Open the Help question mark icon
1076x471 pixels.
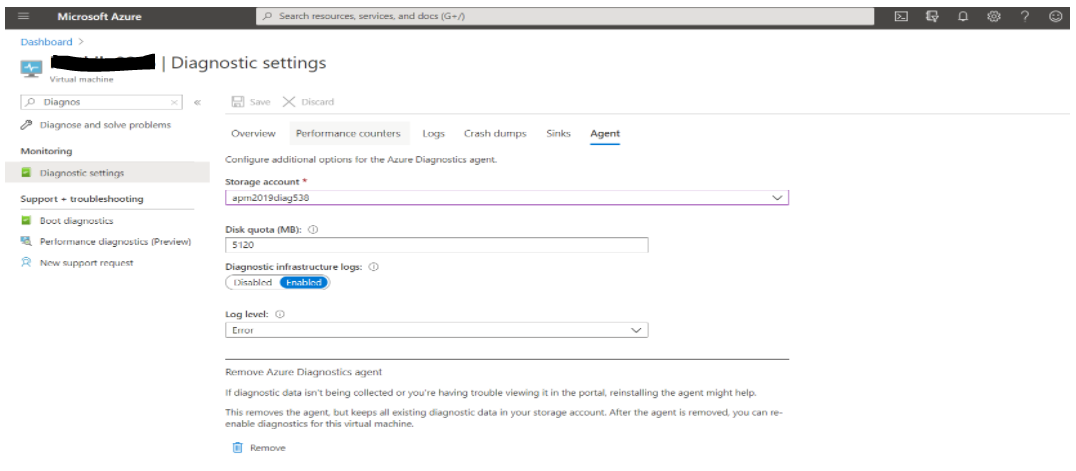point(1025,16)
